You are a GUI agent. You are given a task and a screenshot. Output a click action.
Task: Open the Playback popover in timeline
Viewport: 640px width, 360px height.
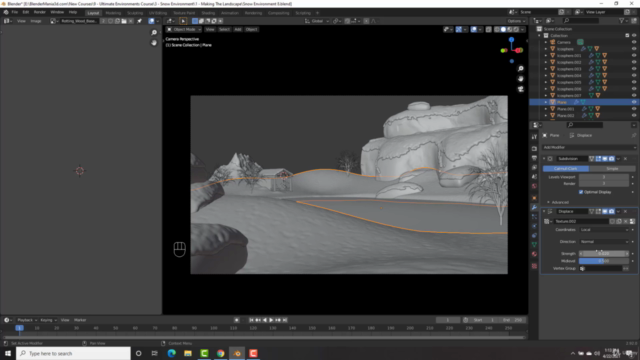coord(27,320)
